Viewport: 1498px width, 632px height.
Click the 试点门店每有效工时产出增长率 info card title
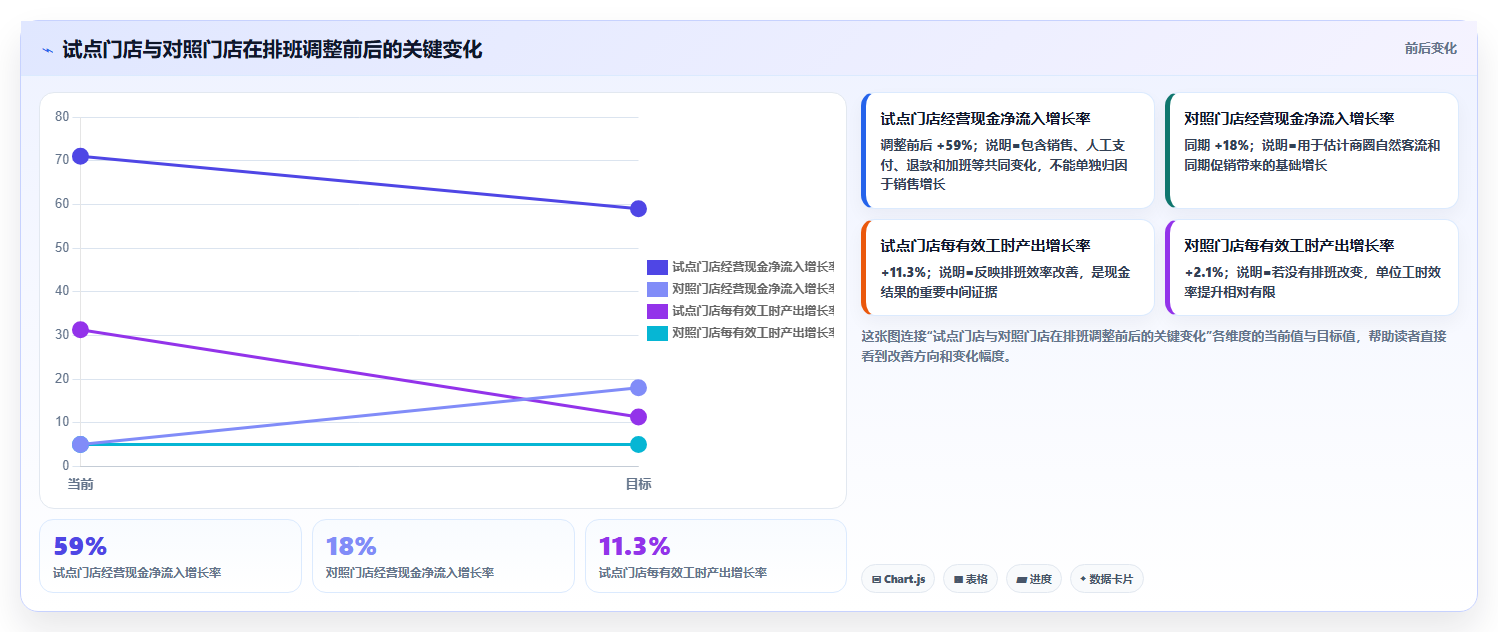(x=985, y=246)
